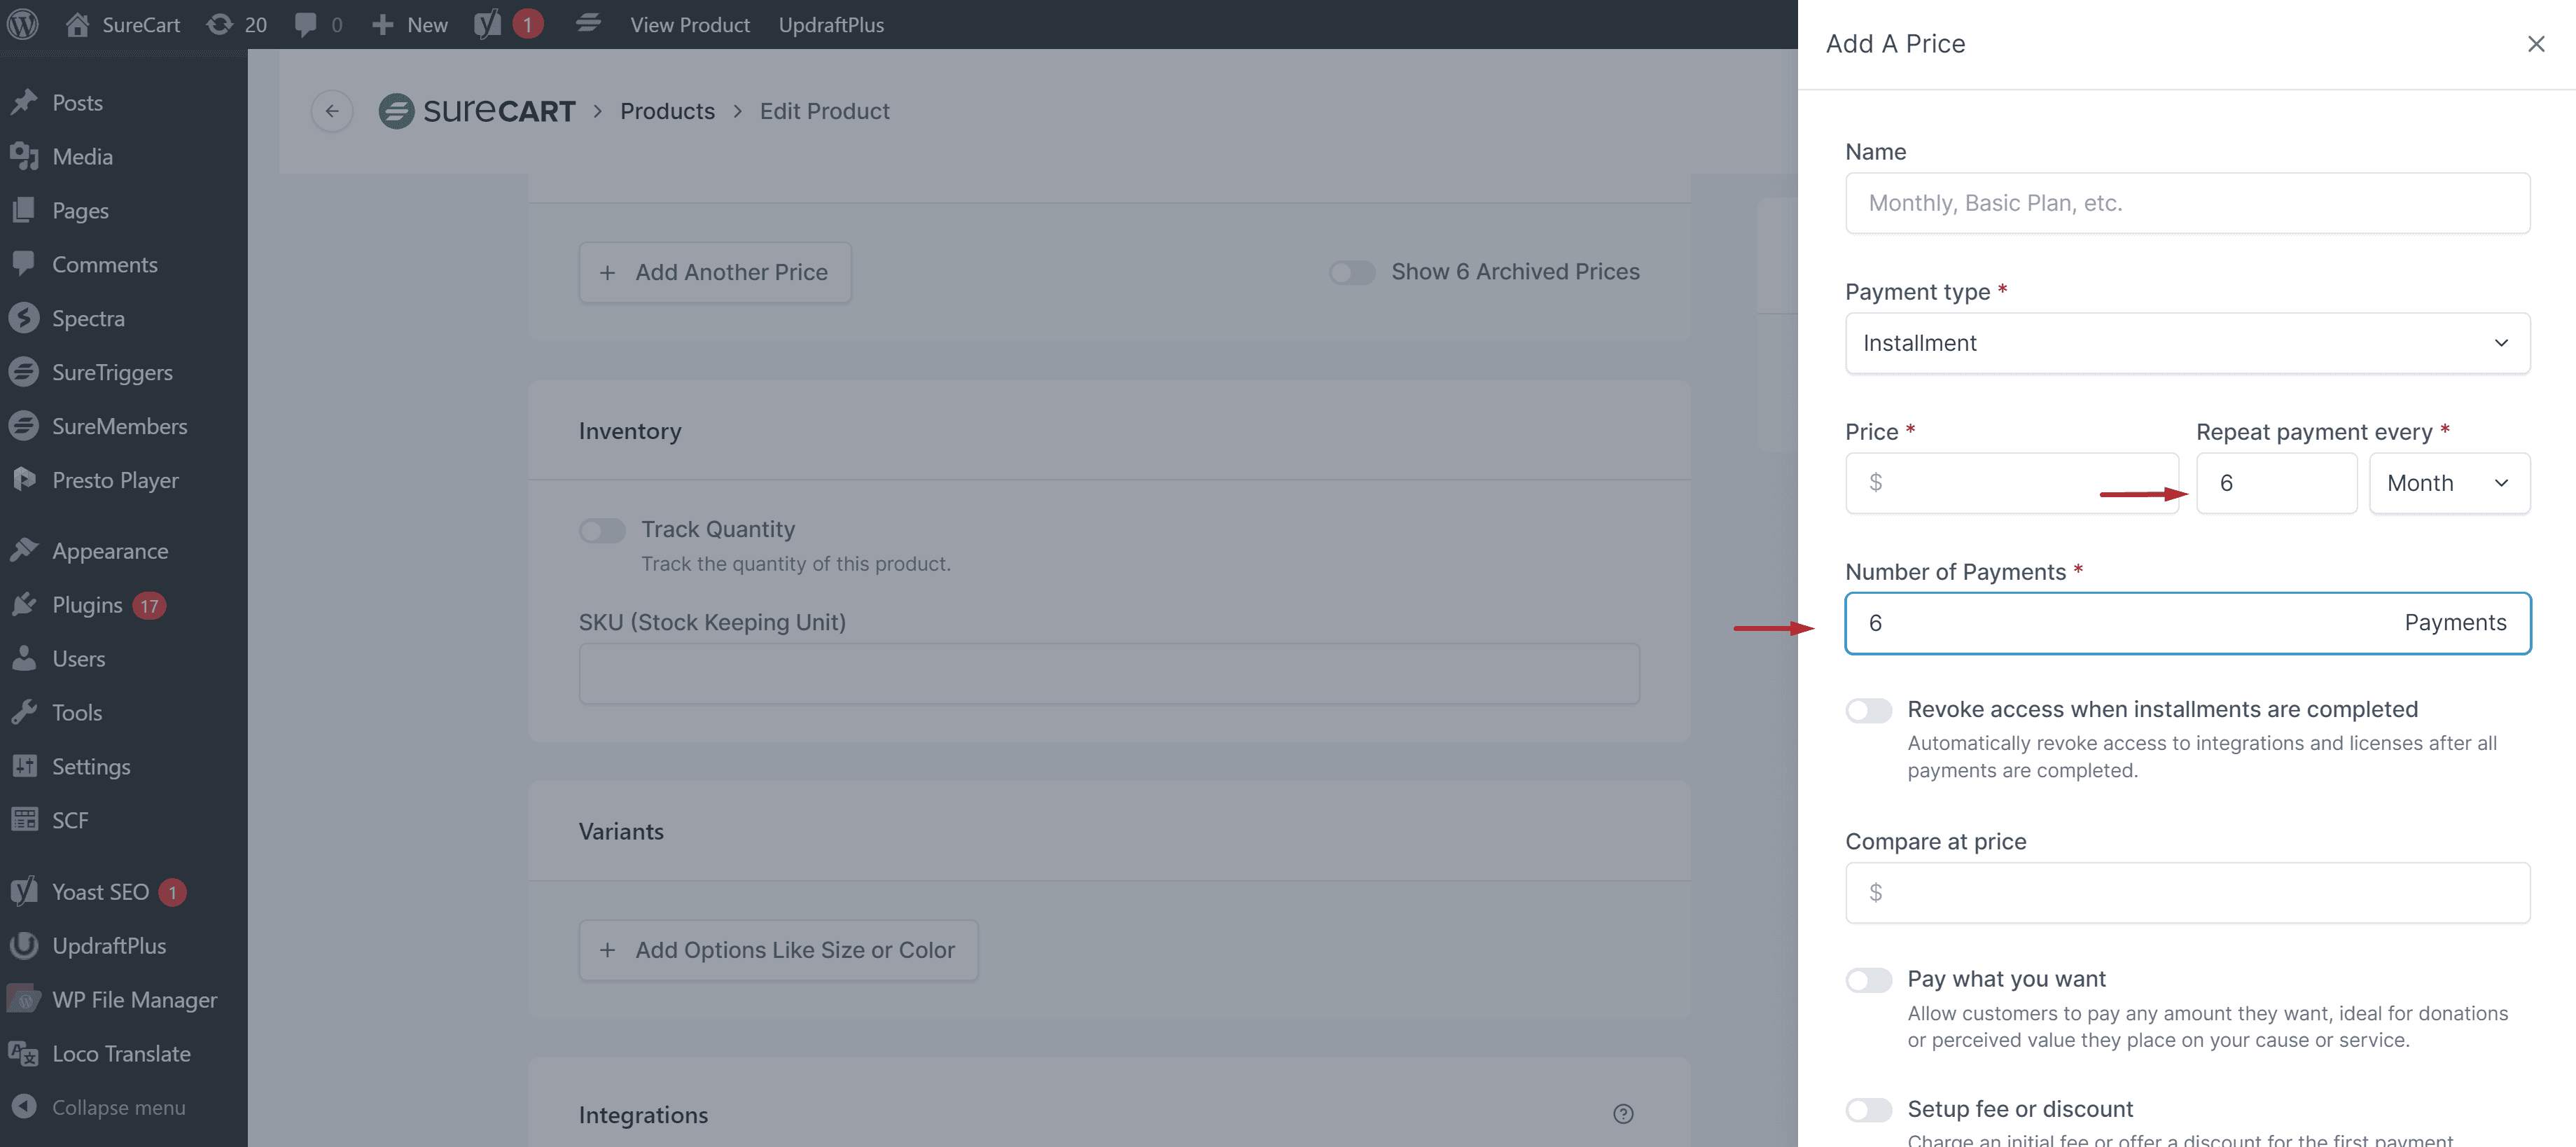Click the SureCart logo in header
2576x1147 pixels.
pos(477,111)
